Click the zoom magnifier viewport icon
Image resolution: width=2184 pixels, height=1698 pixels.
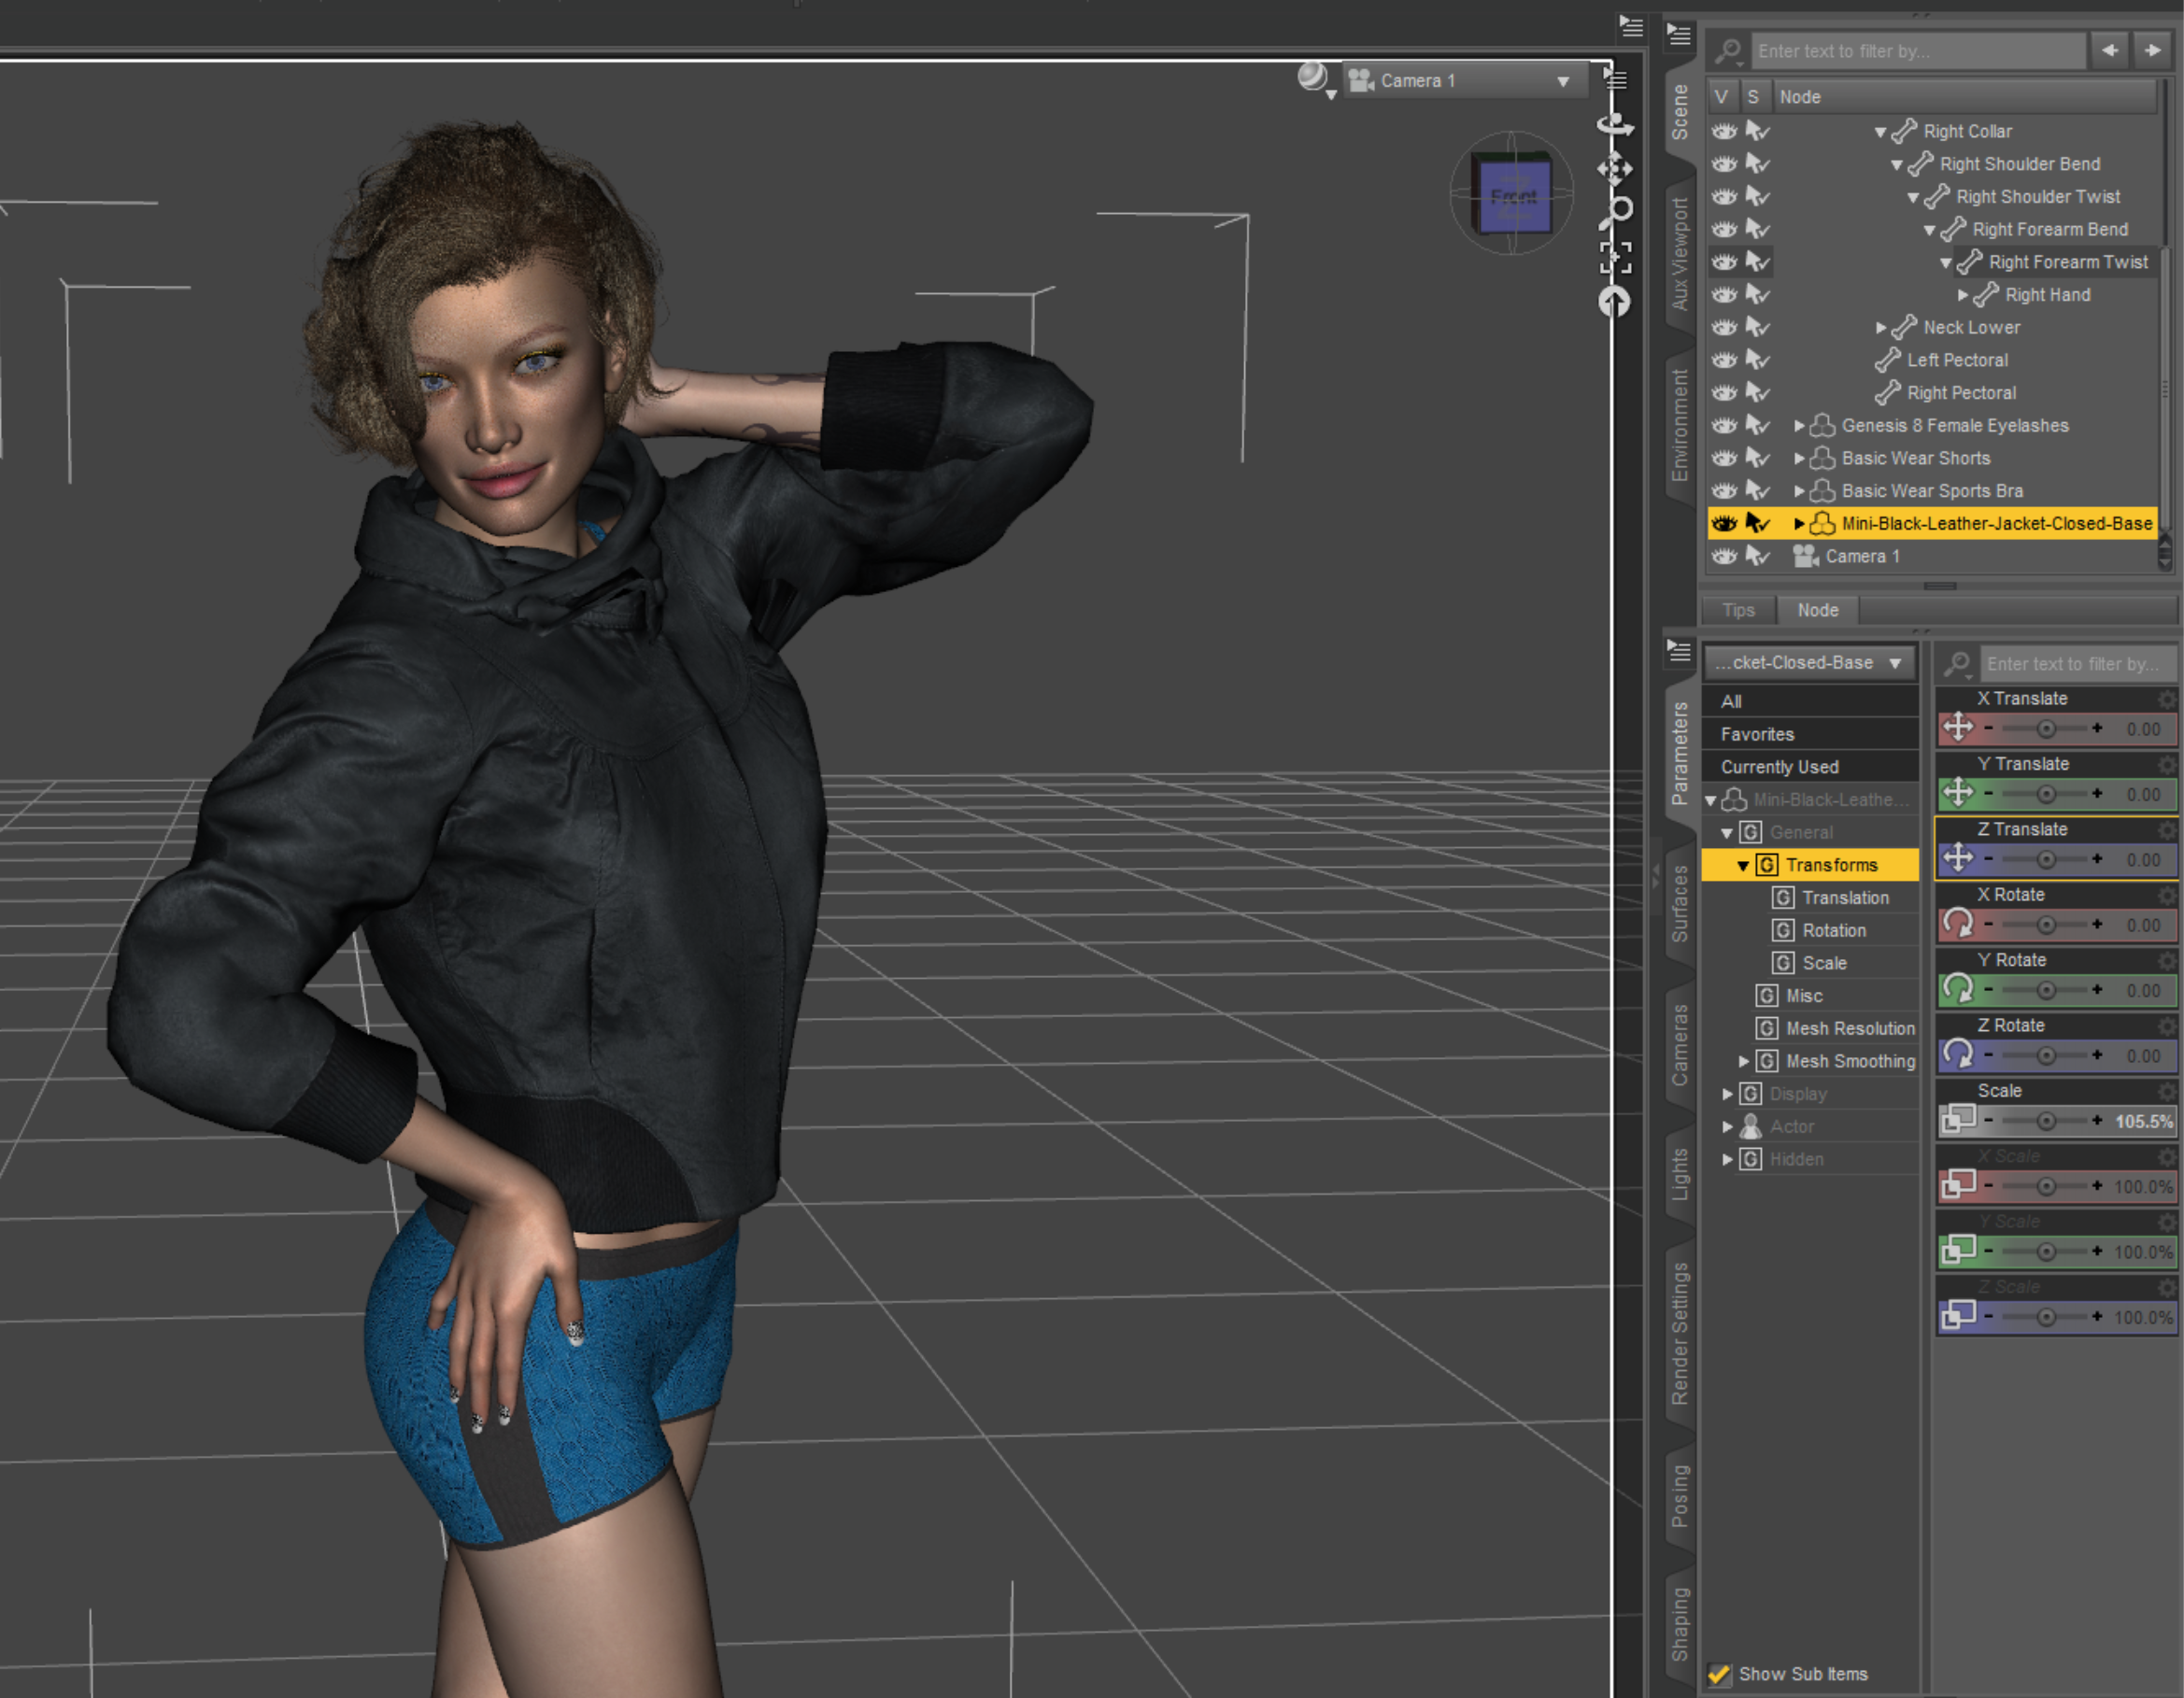(x=1616, y=212)
